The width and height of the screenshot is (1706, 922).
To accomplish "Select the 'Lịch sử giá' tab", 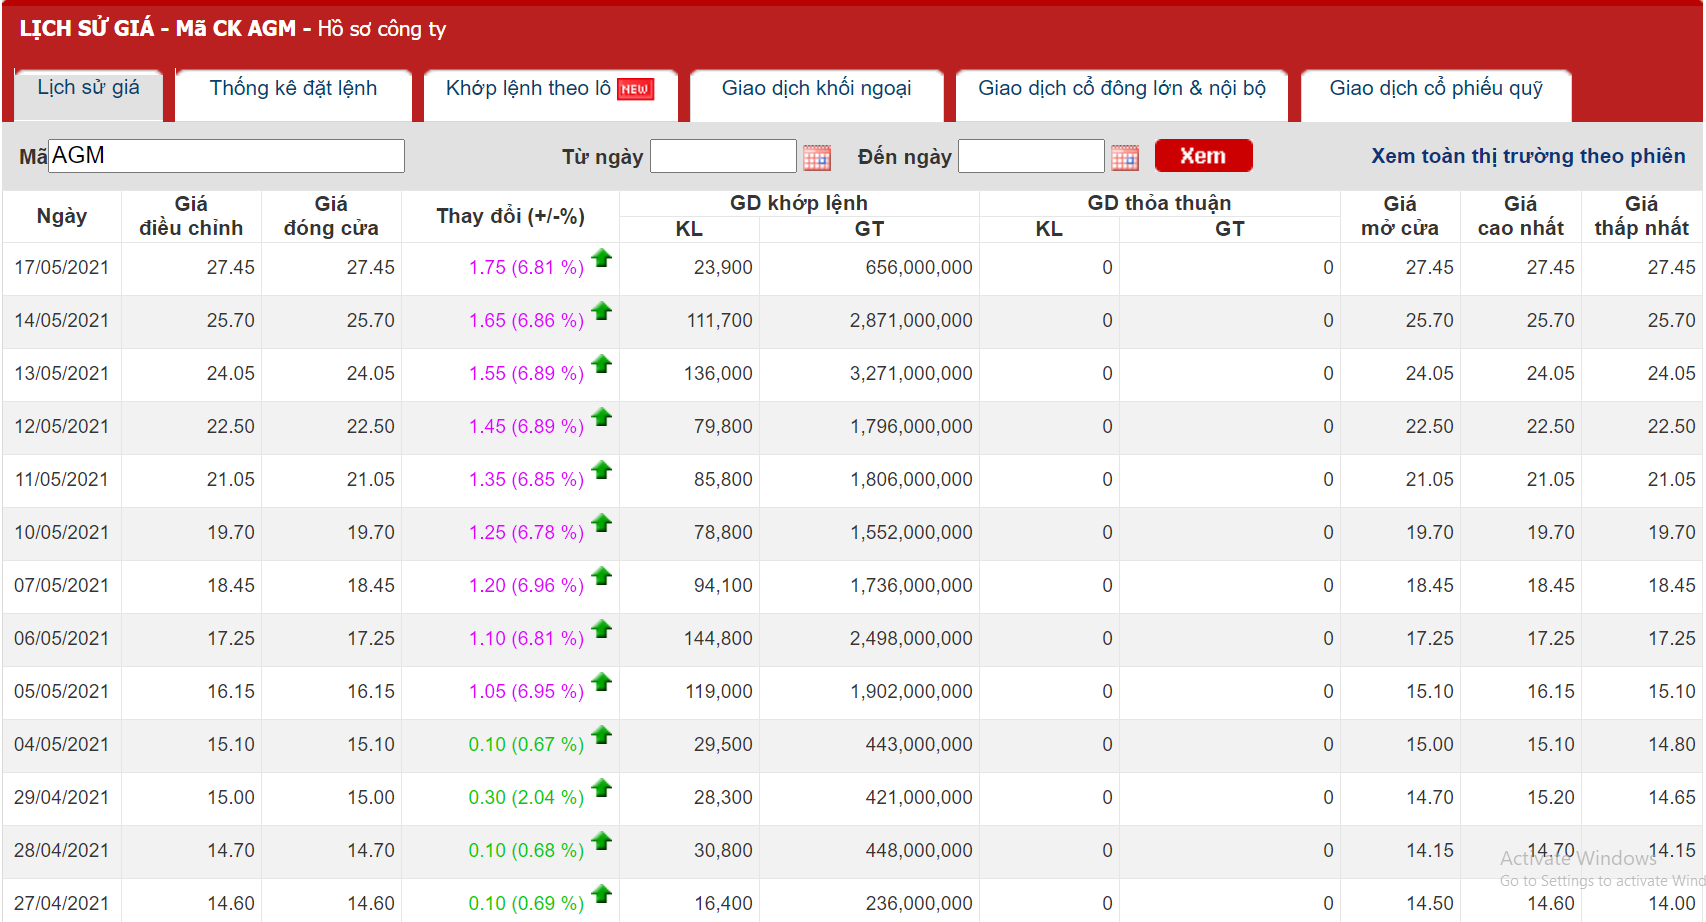I will point(88,88).
